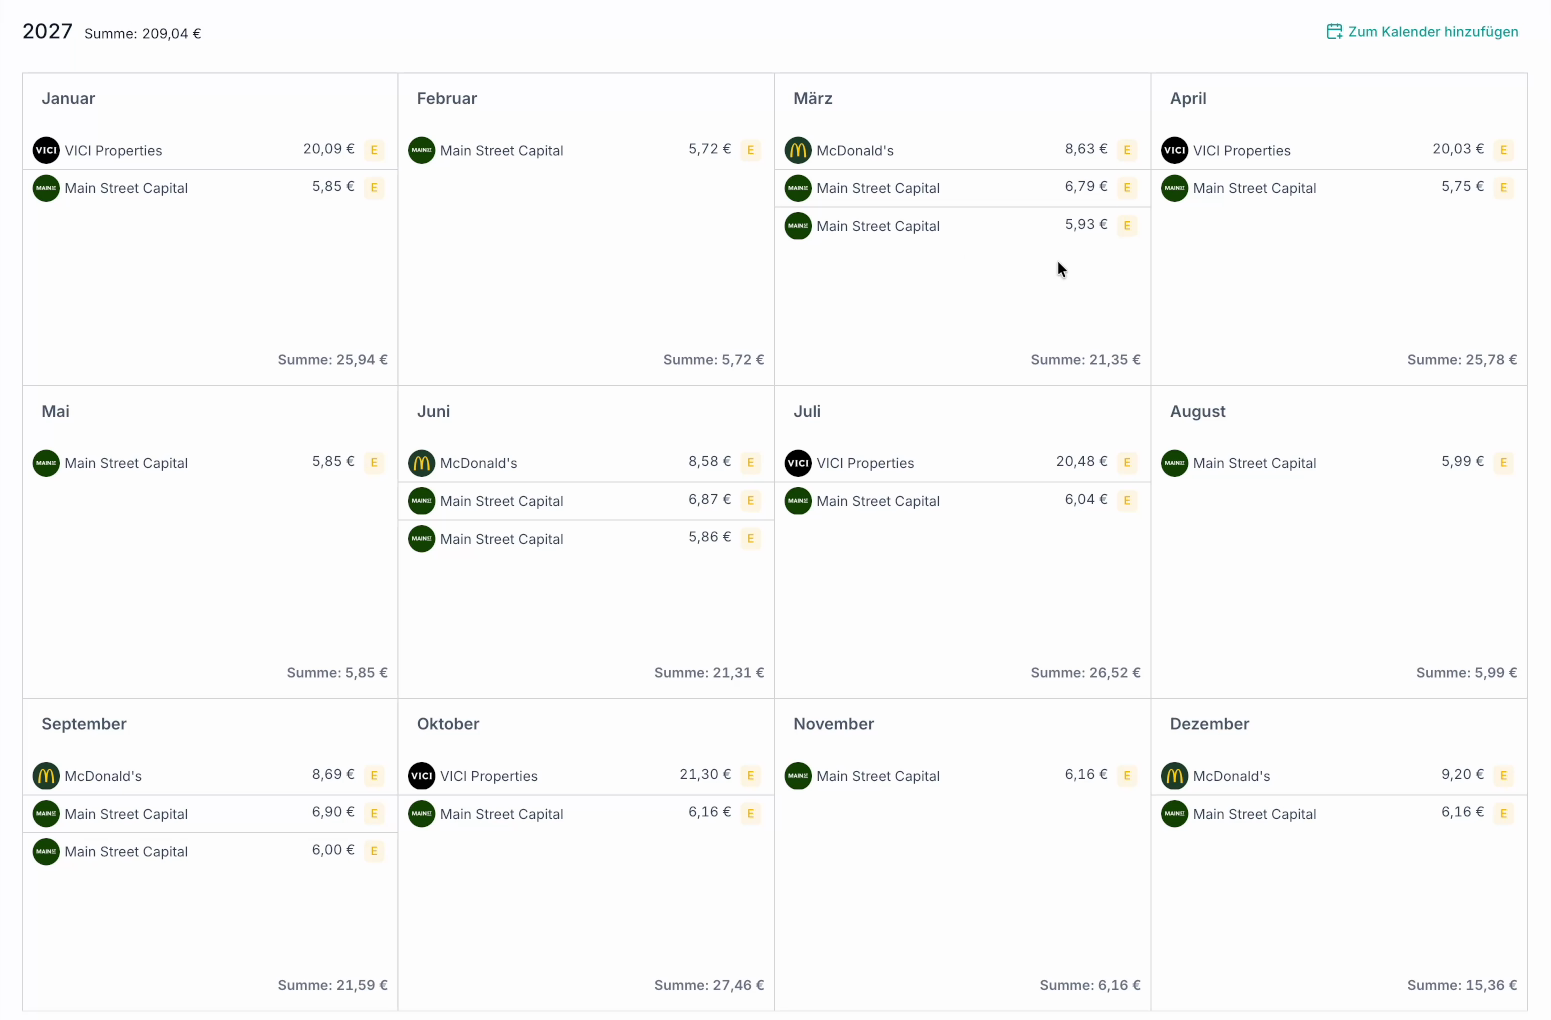Click VICI Properties logo in April

1175,150
